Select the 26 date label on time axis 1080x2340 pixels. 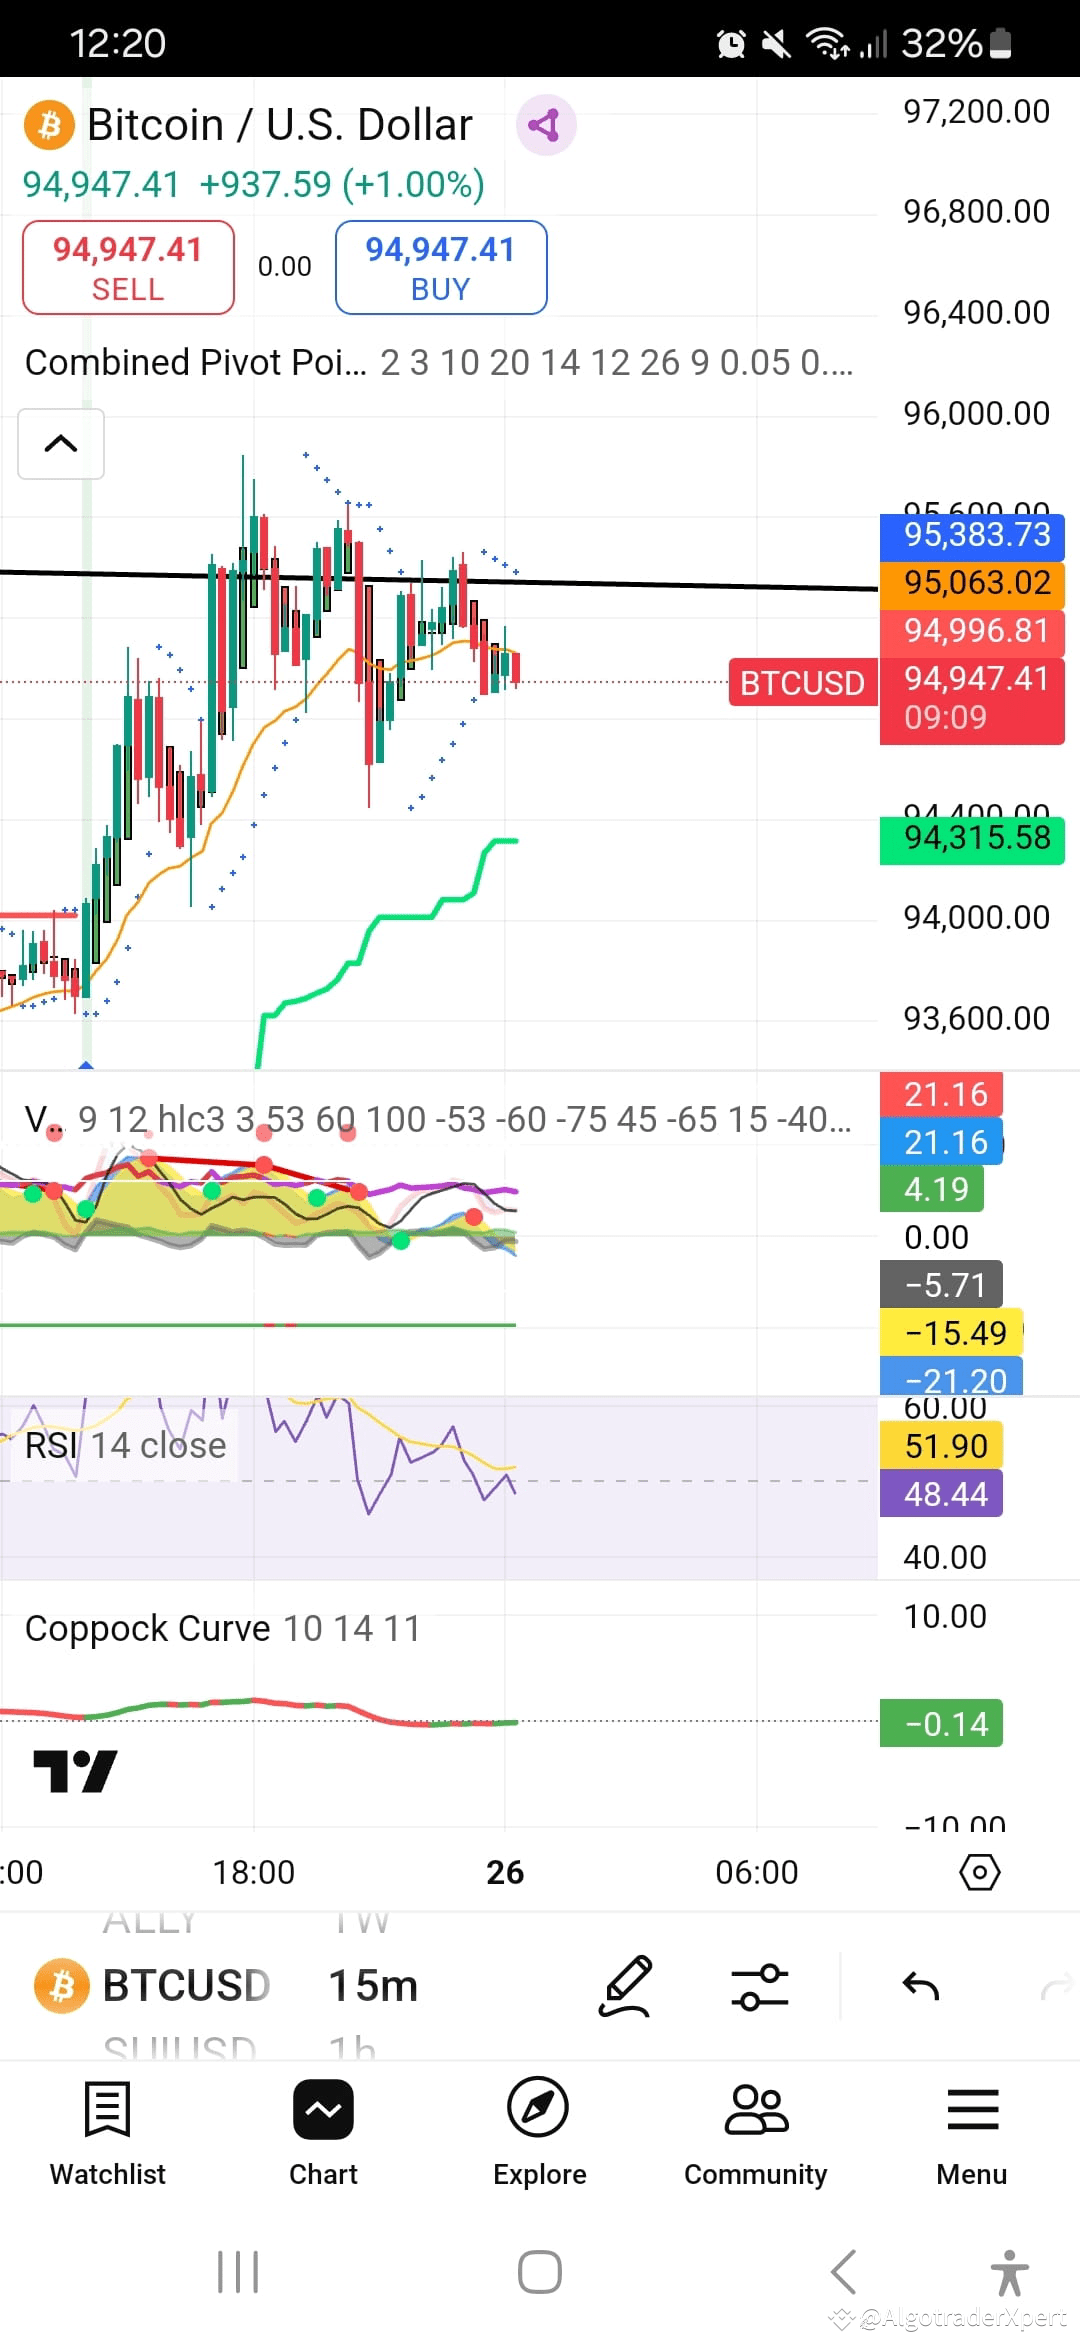505,1872
